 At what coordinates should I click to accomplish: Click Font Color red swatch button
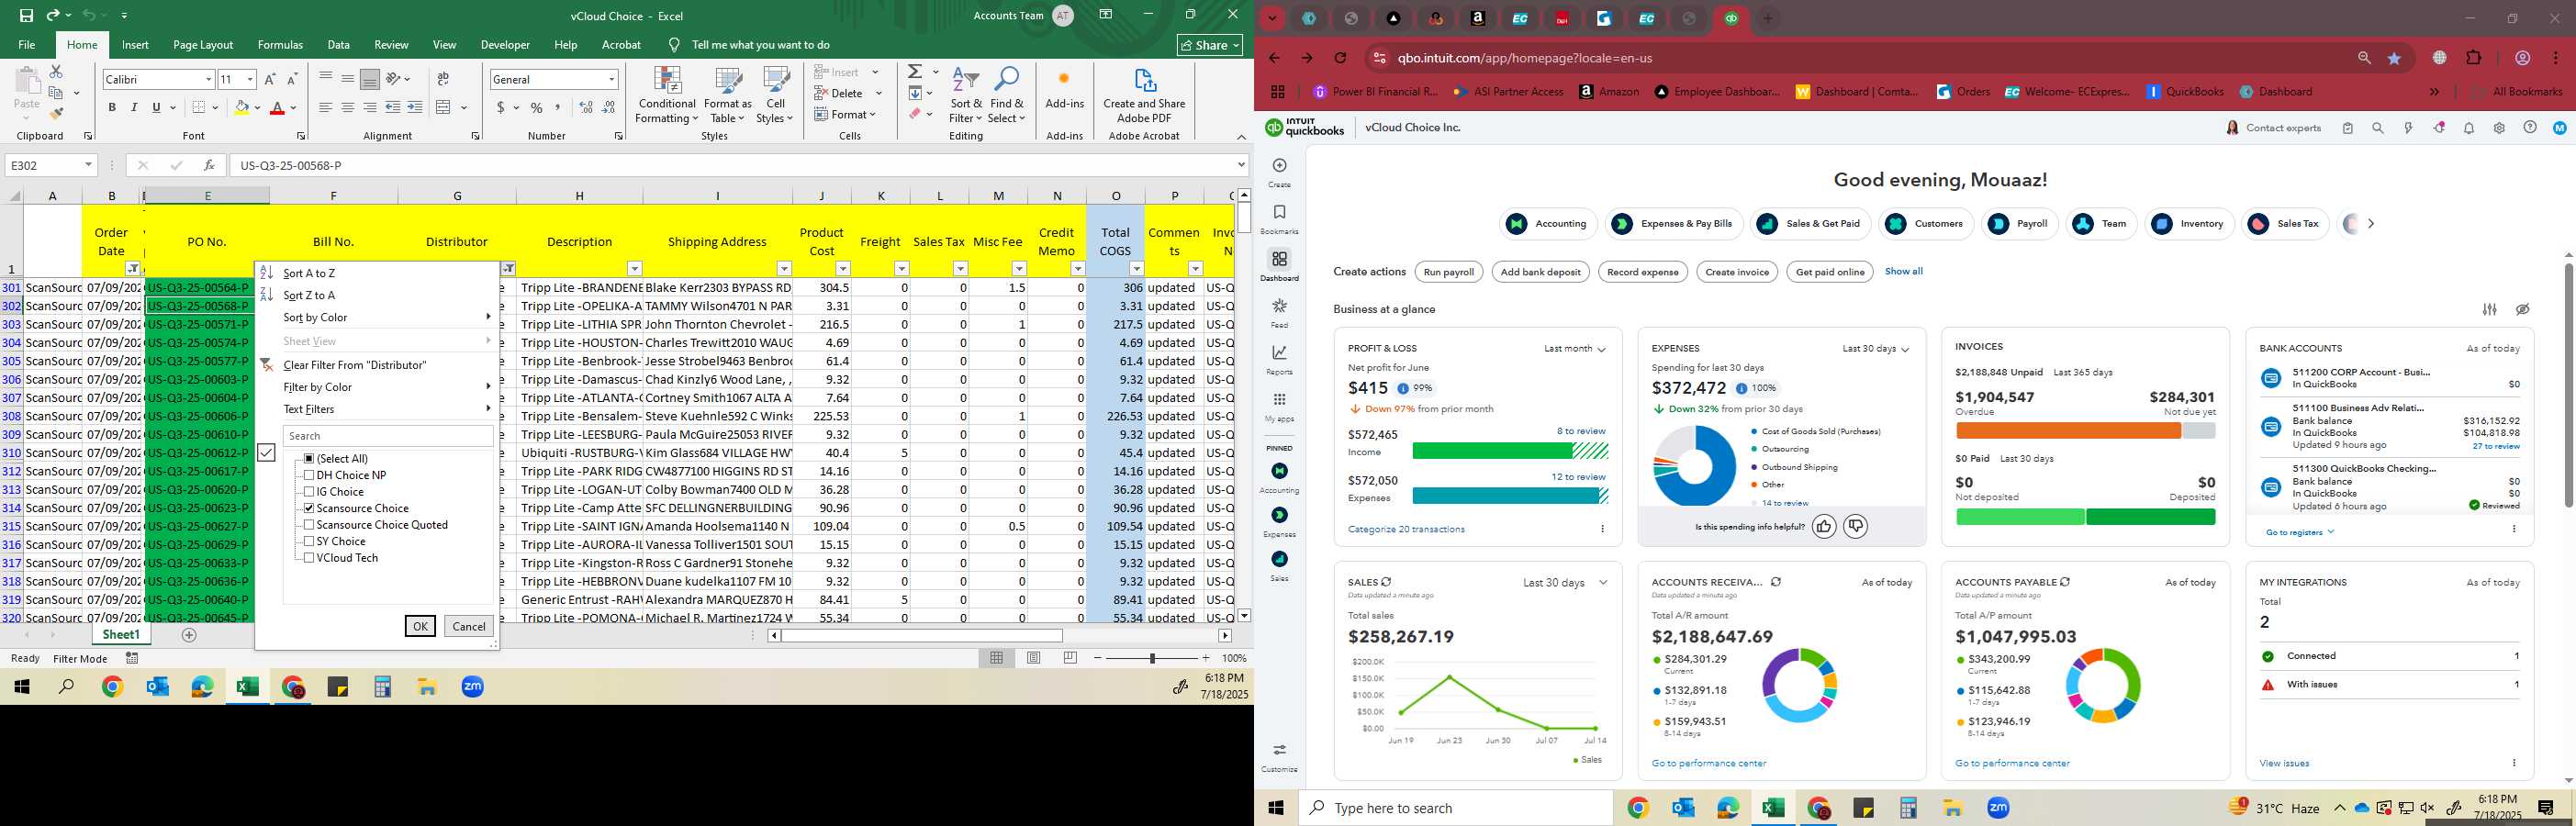[x=278, y=107]
